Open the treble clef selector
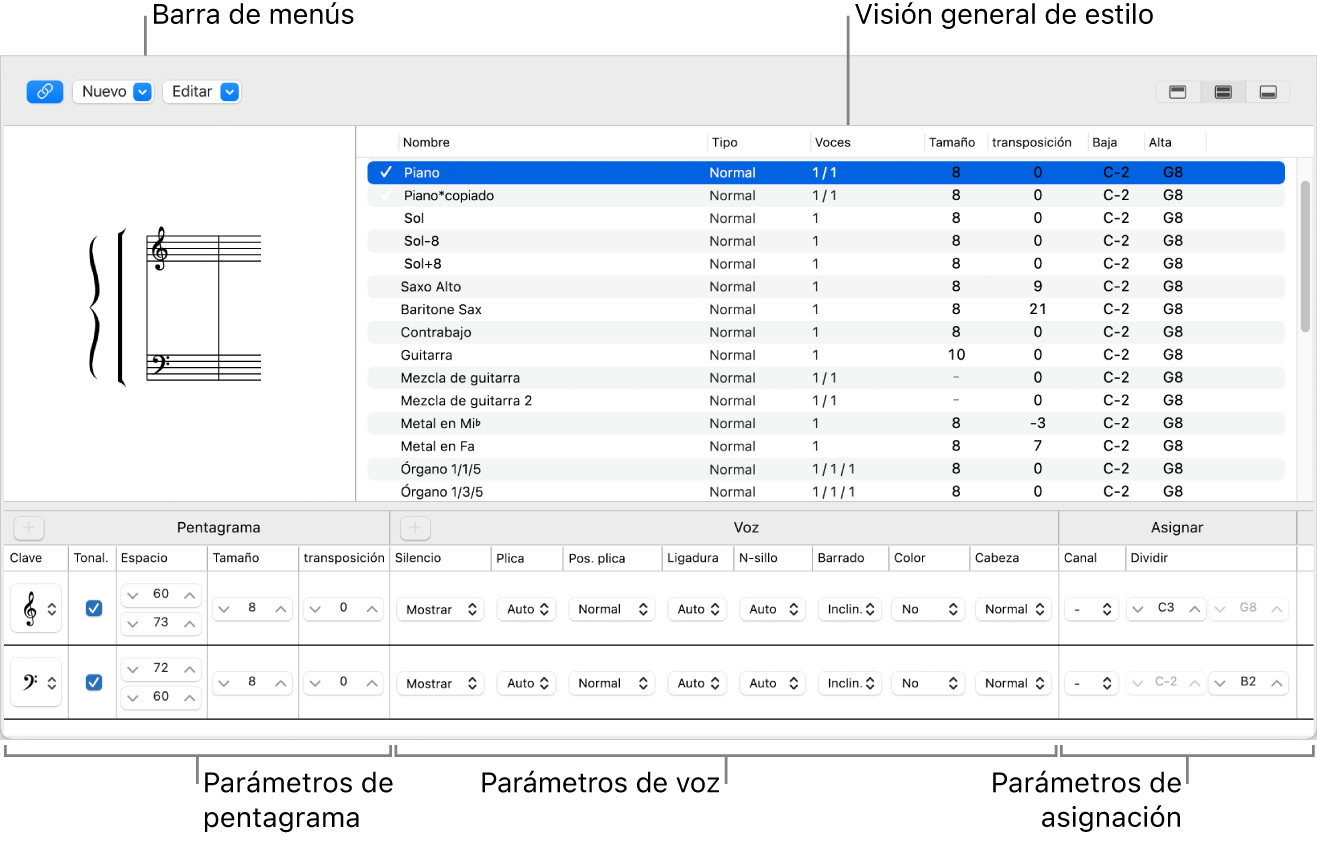 [x=36, y=609]
